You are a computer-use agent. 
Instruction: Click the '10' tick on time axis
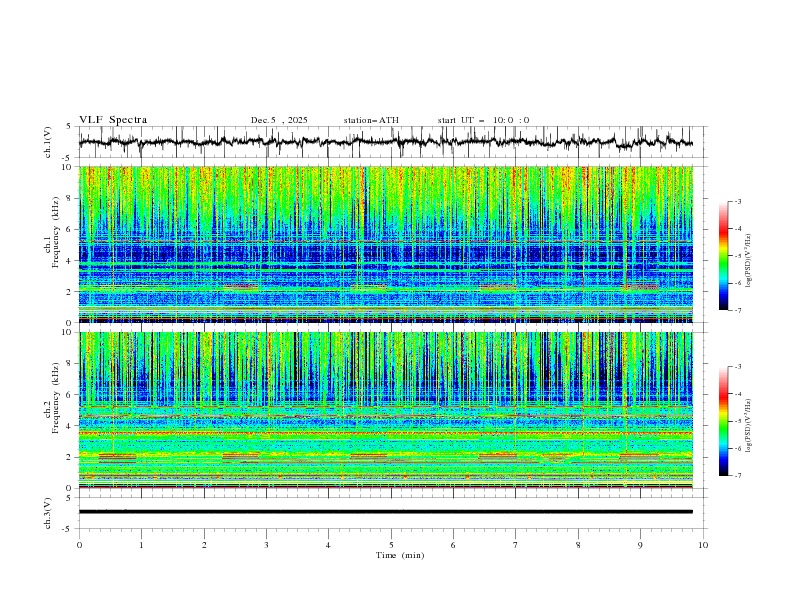(703, 545)
